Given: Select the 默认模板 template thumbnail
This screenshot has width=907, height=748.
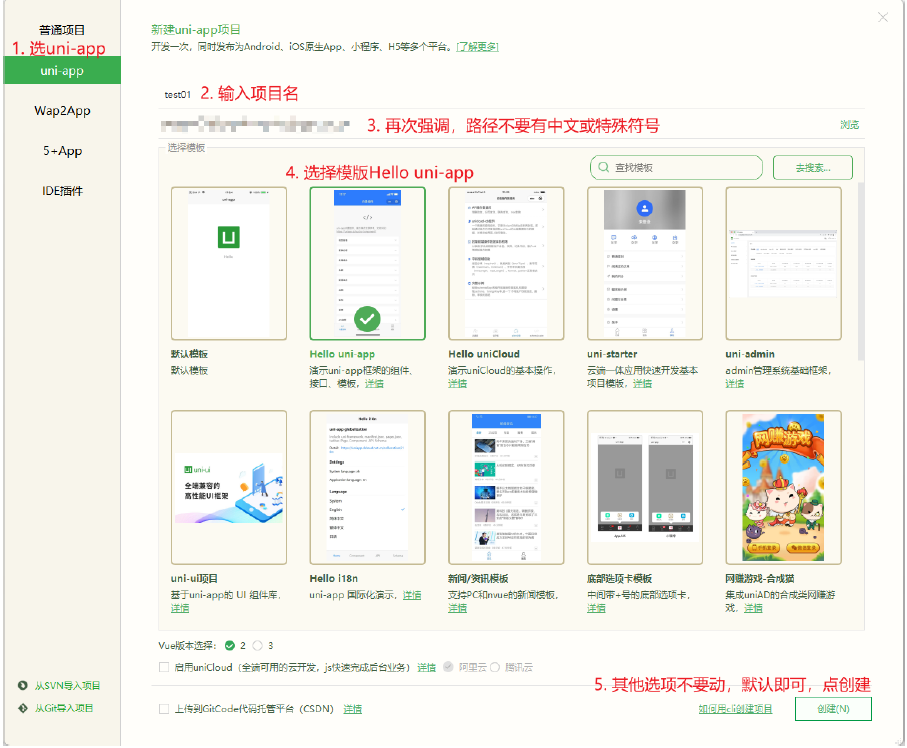Looking at the screenshot, I should pos(228,263).
